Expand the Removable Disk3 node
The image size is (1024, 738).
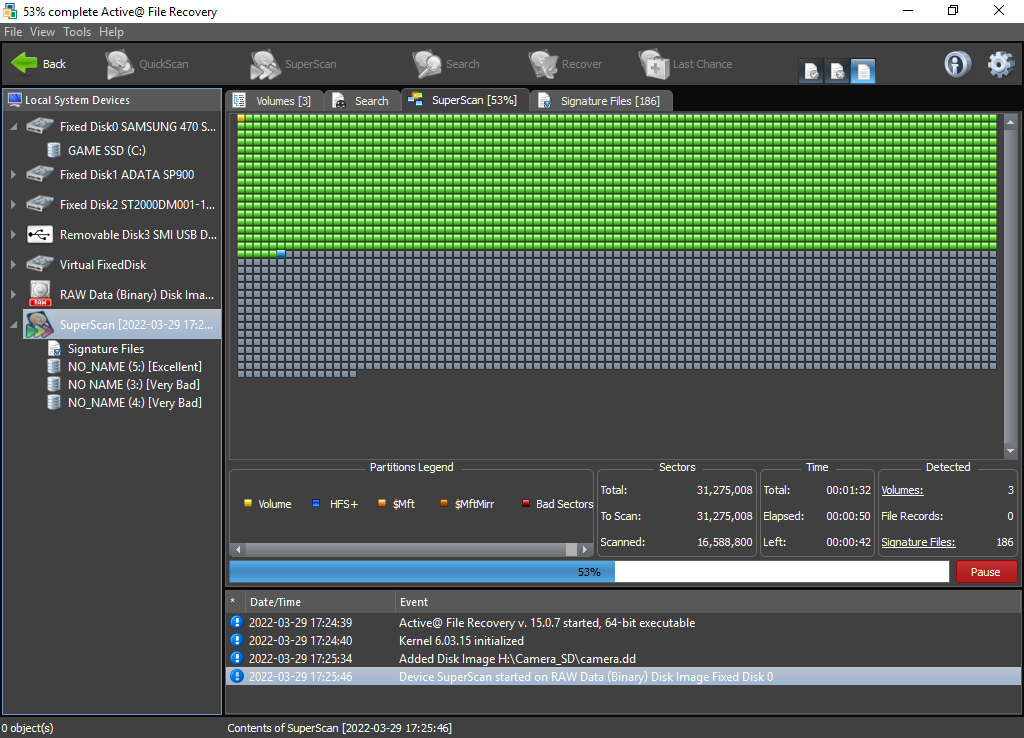click(13, 234)
